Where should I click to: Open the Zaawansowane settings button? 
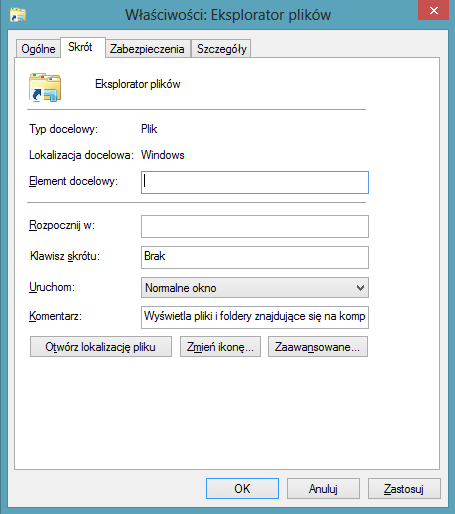(x=318, y=347)
